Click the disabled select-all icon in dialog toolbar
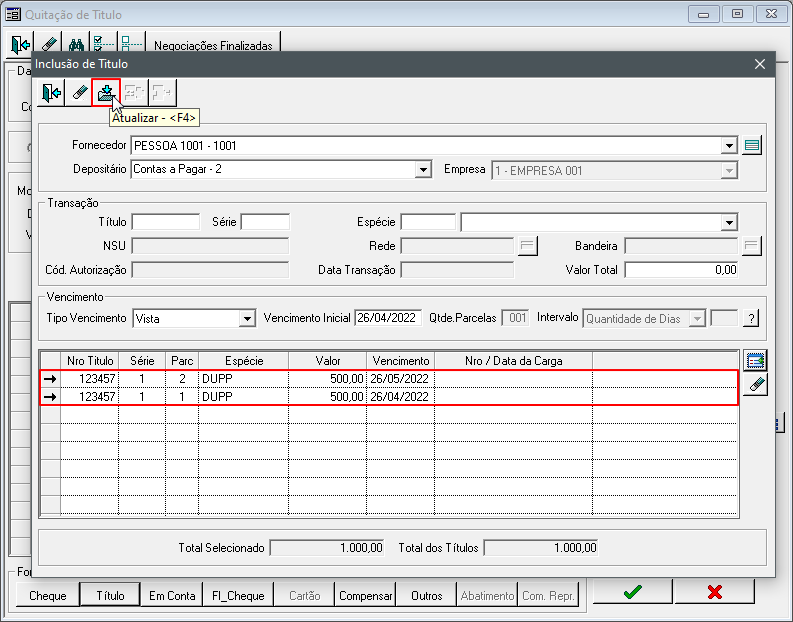The width and height of the screenshot is (793, 622). pos(134,93)
